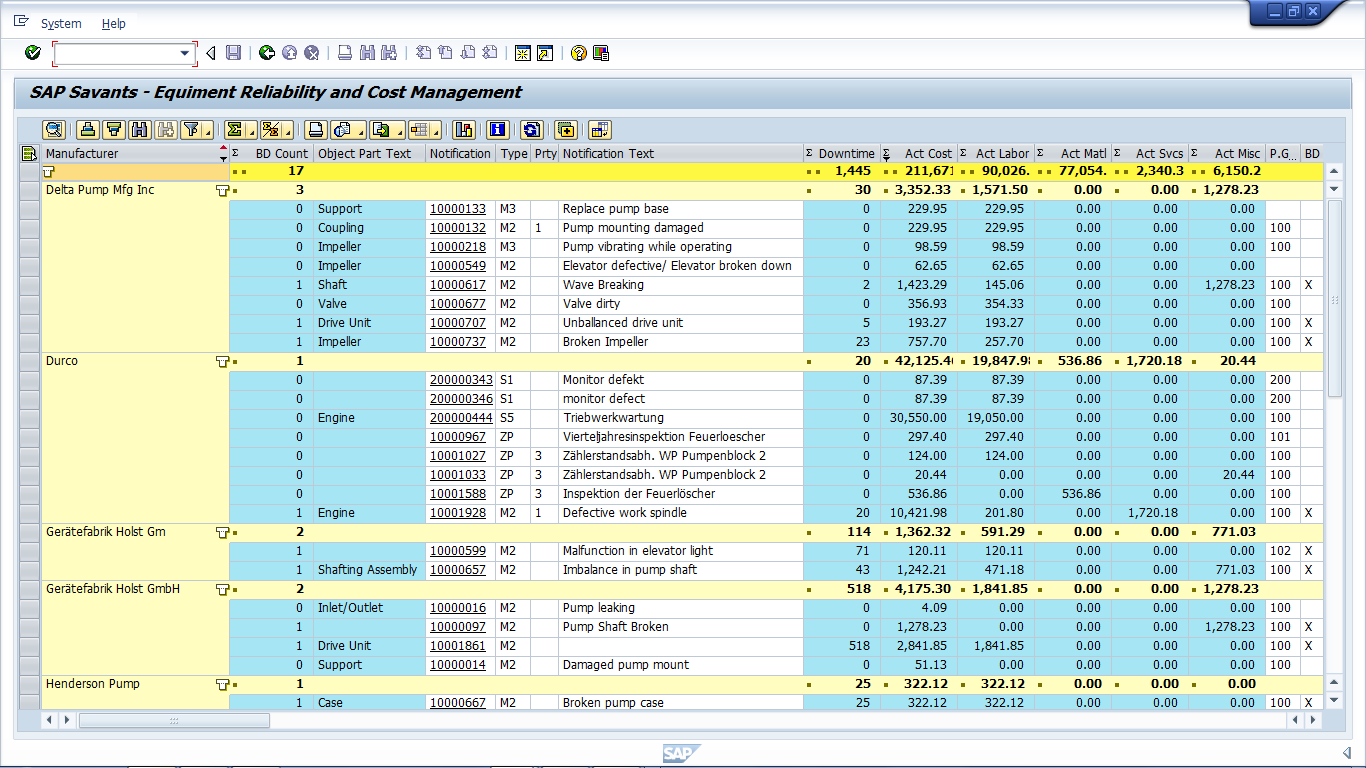Image resolution: width=1366 pixels, height=768 pixels.
Task: Open notification 10000617 link
Action: coord(458,285)
